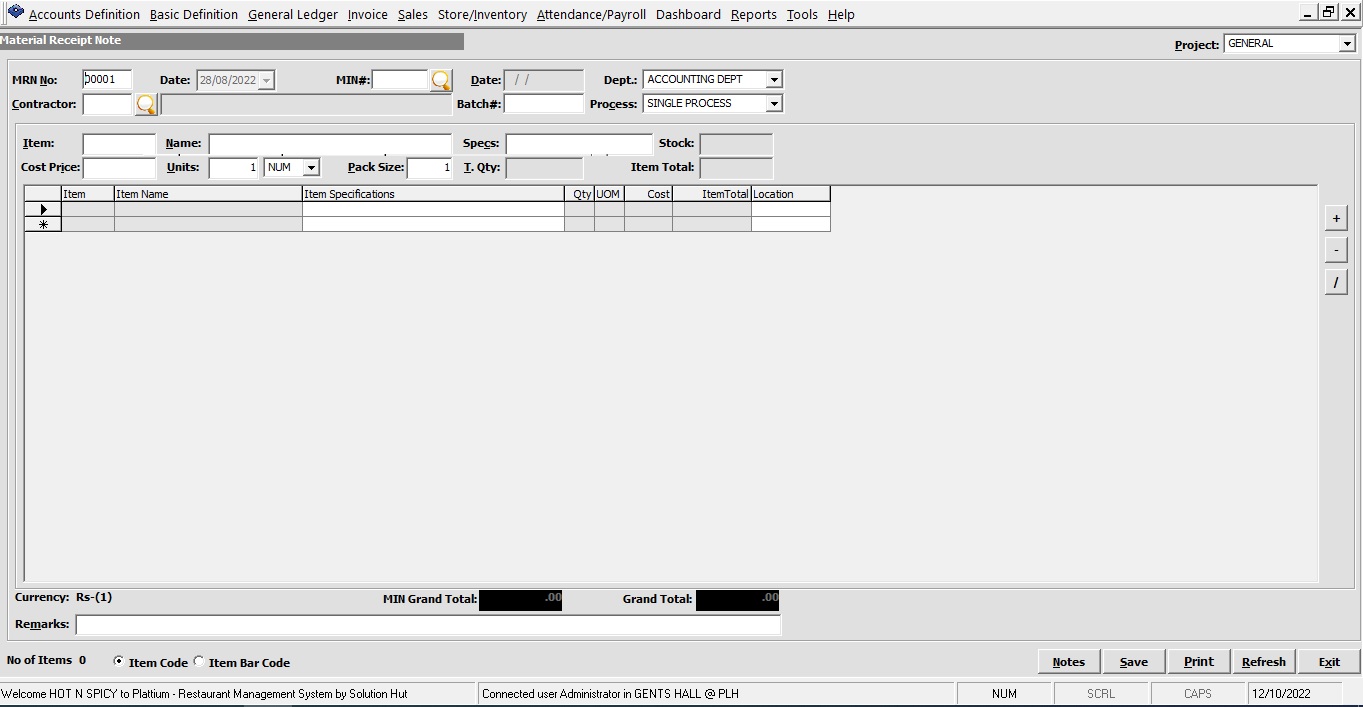Open the Store/Inventory menu
Image resolution: width=1363 pixels, height=707 pixels.
[x=482, y=15]
